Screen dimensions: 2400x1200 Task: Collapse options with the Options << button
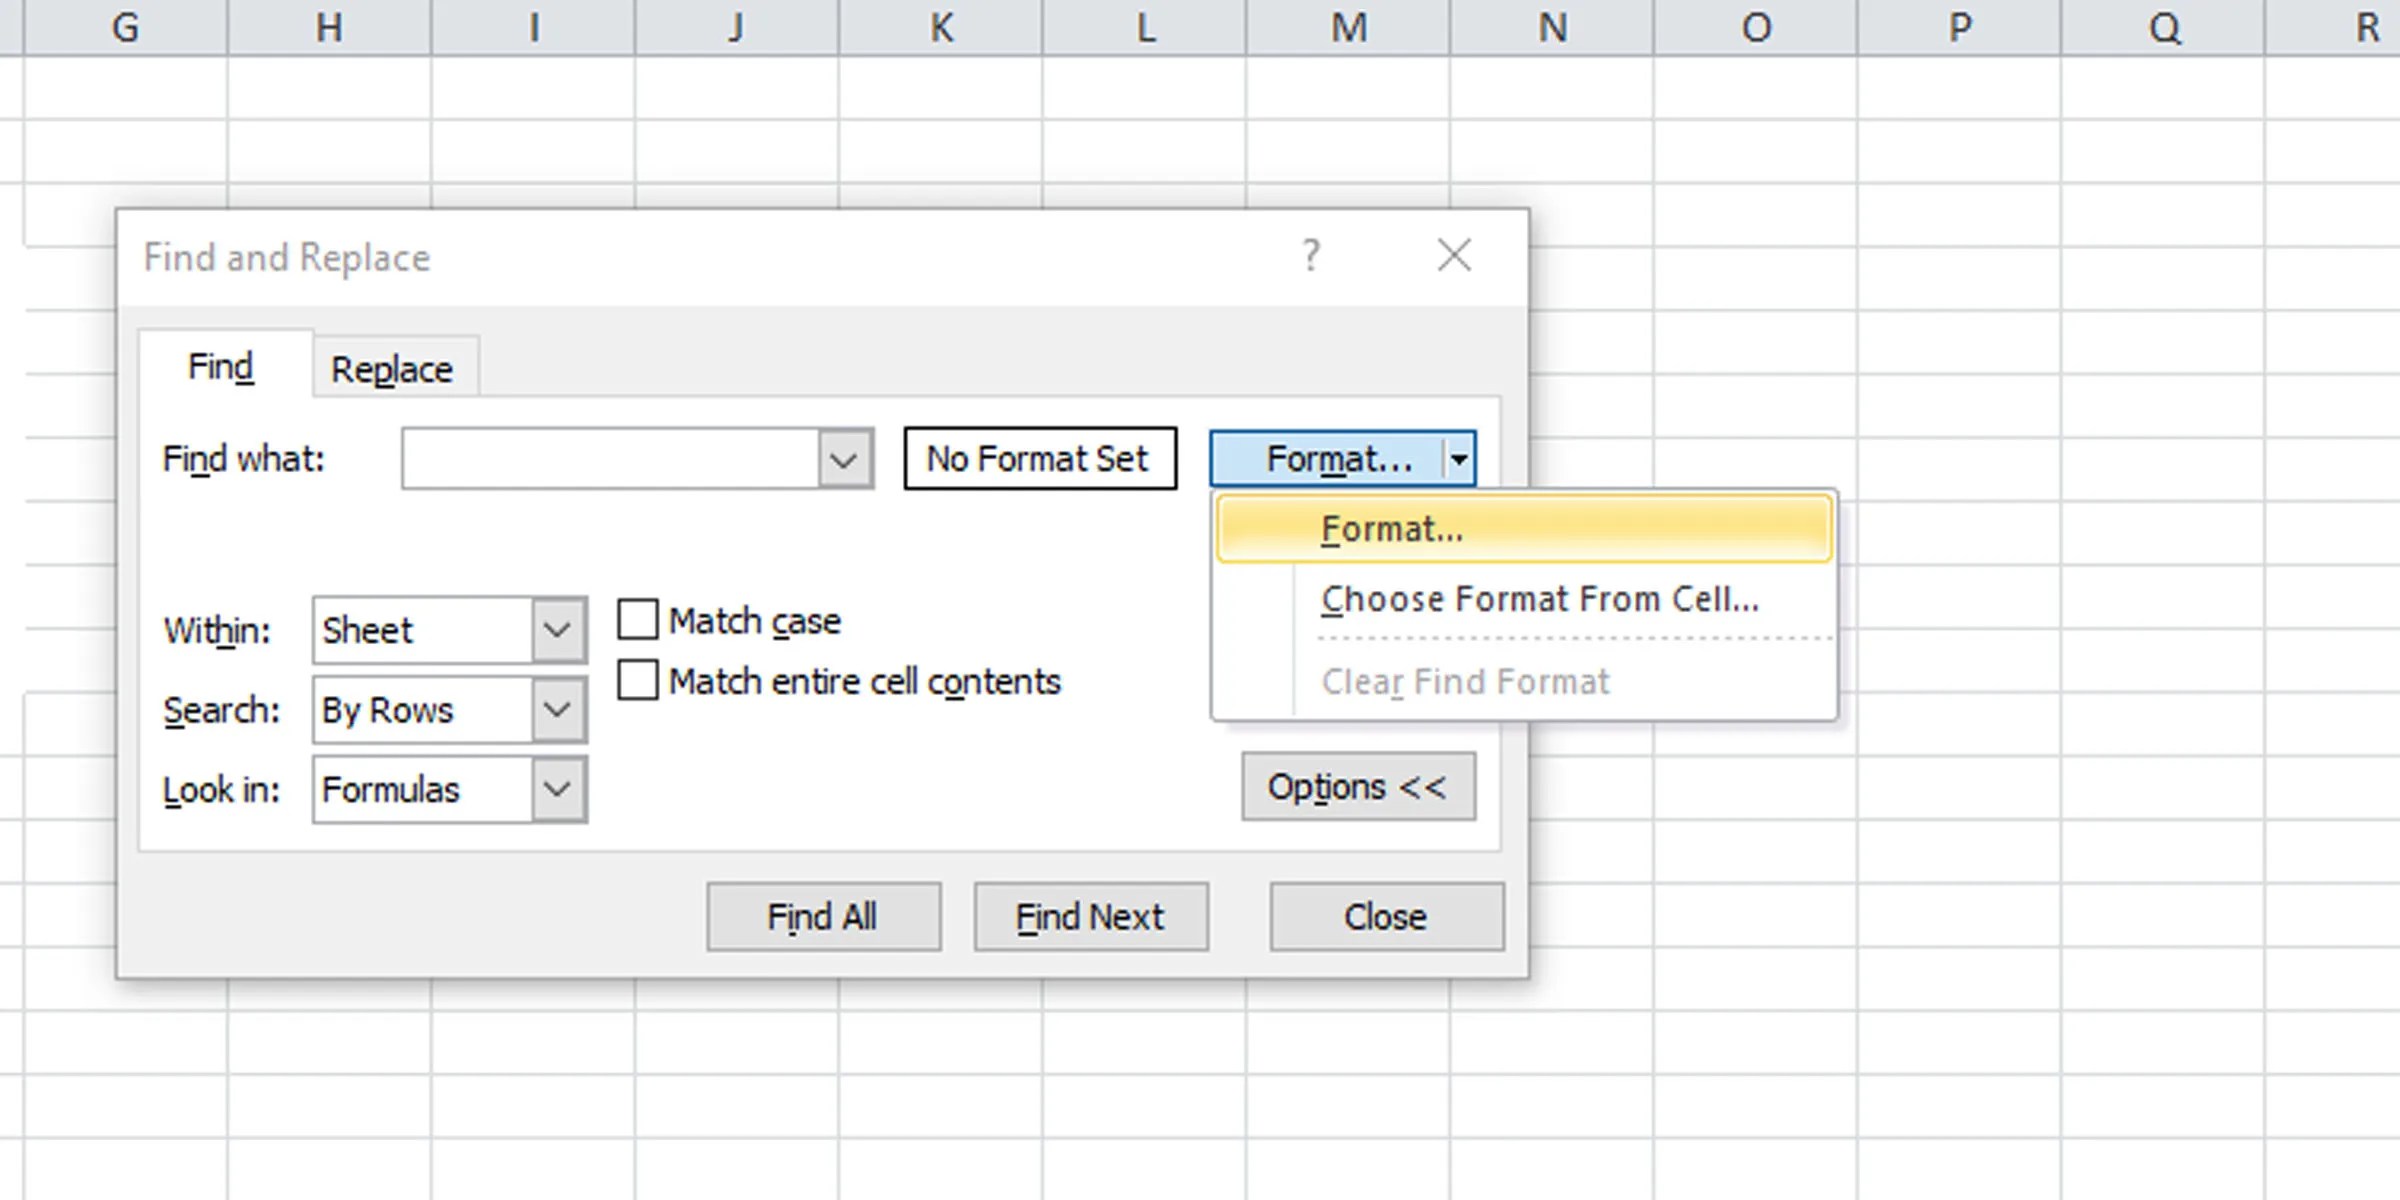coord(1358,786)
